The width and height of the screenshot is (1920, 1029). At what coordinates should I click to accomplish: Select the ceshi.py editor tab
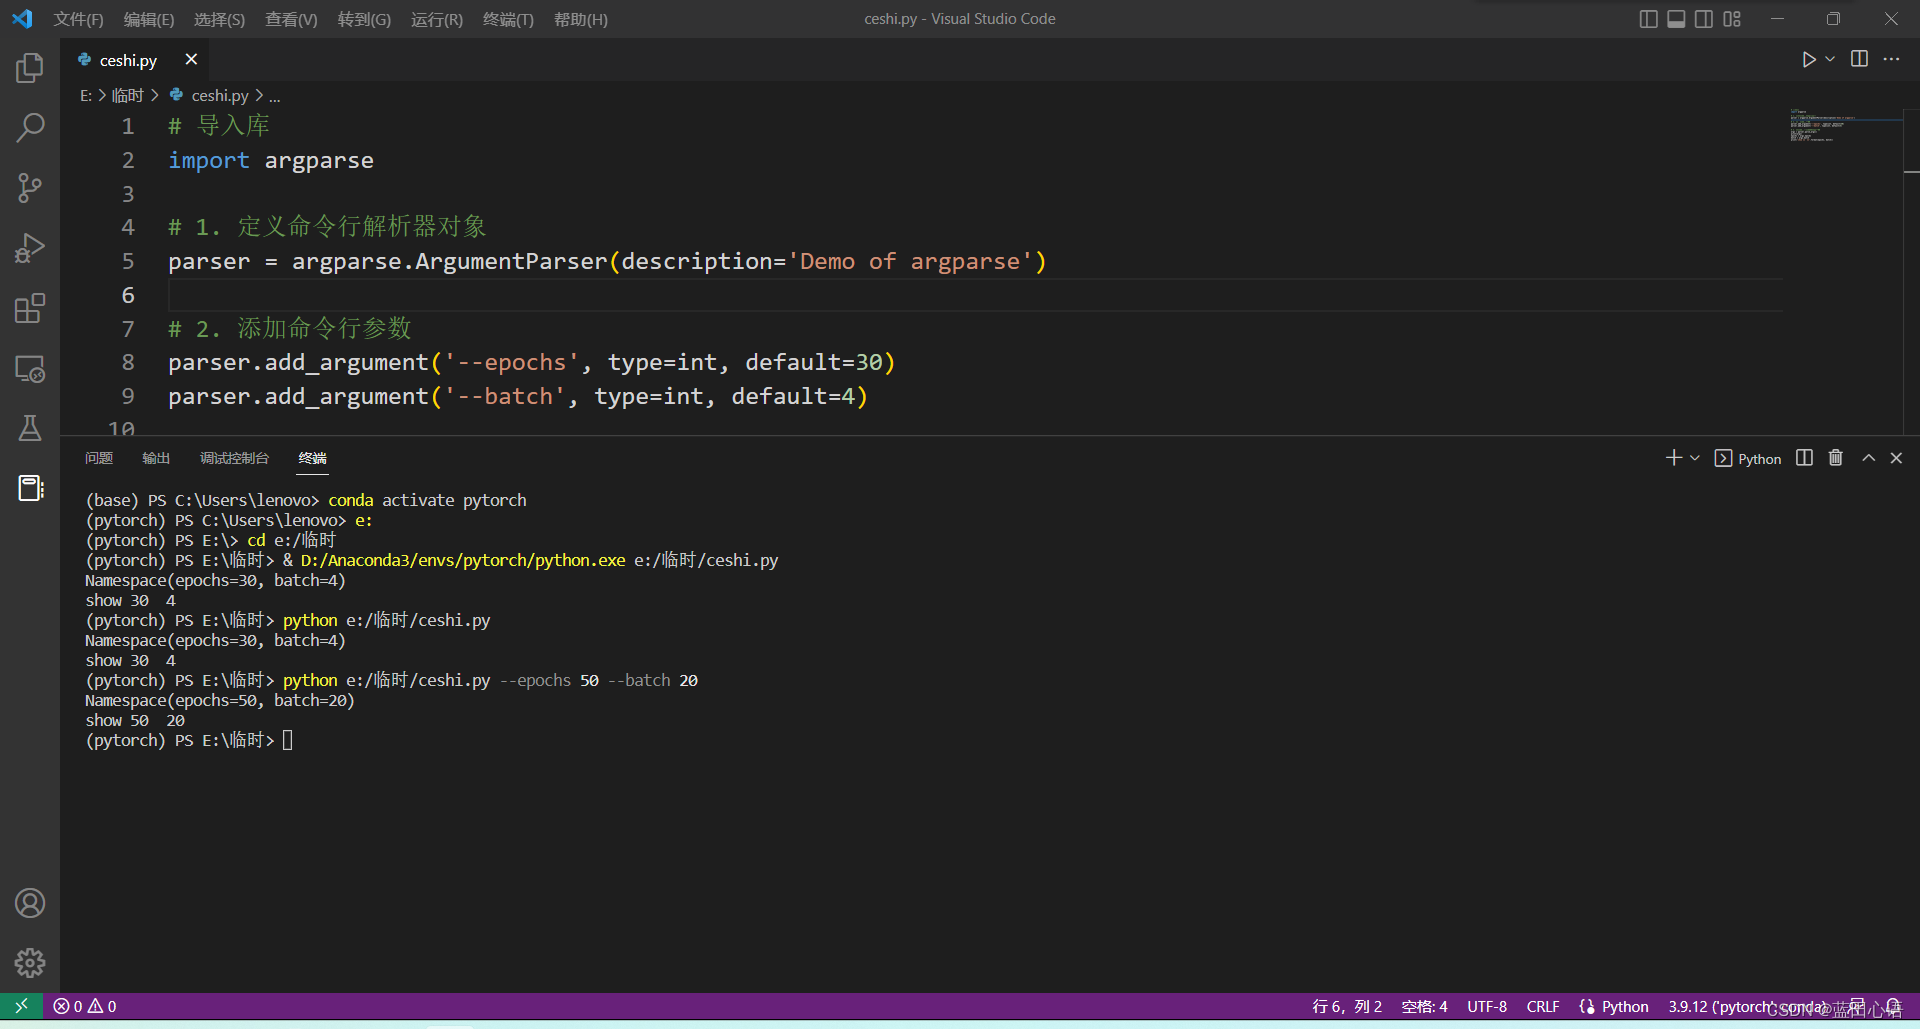(128, 60)
